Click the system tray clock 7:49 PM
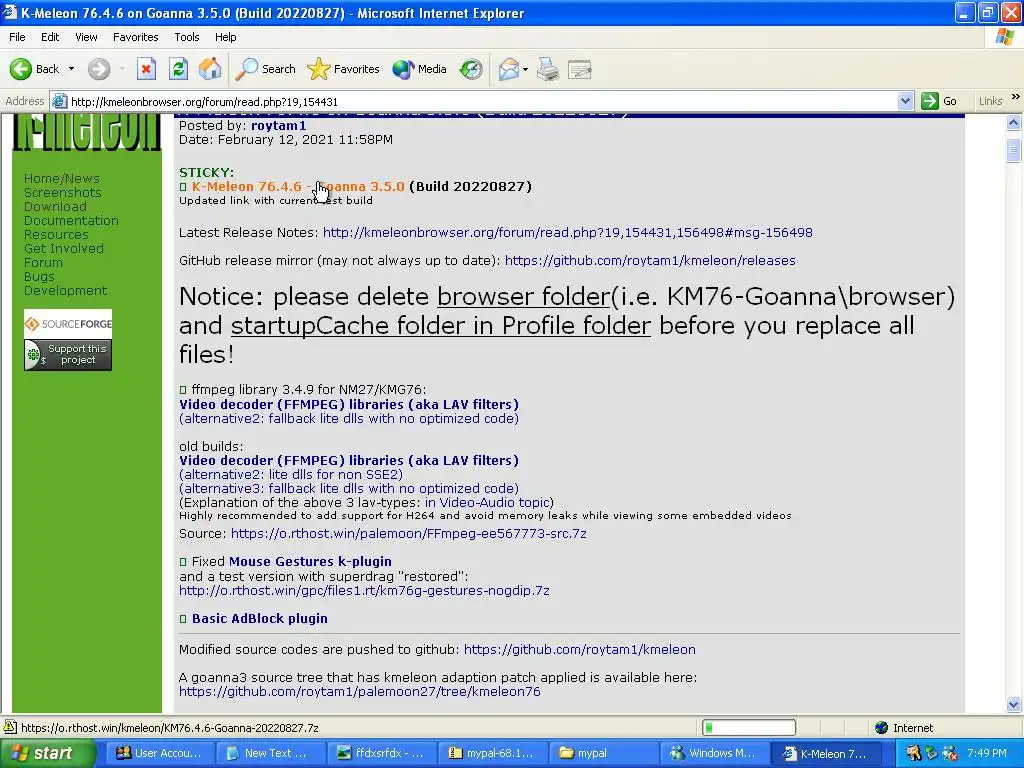 [x=987, y=753]
